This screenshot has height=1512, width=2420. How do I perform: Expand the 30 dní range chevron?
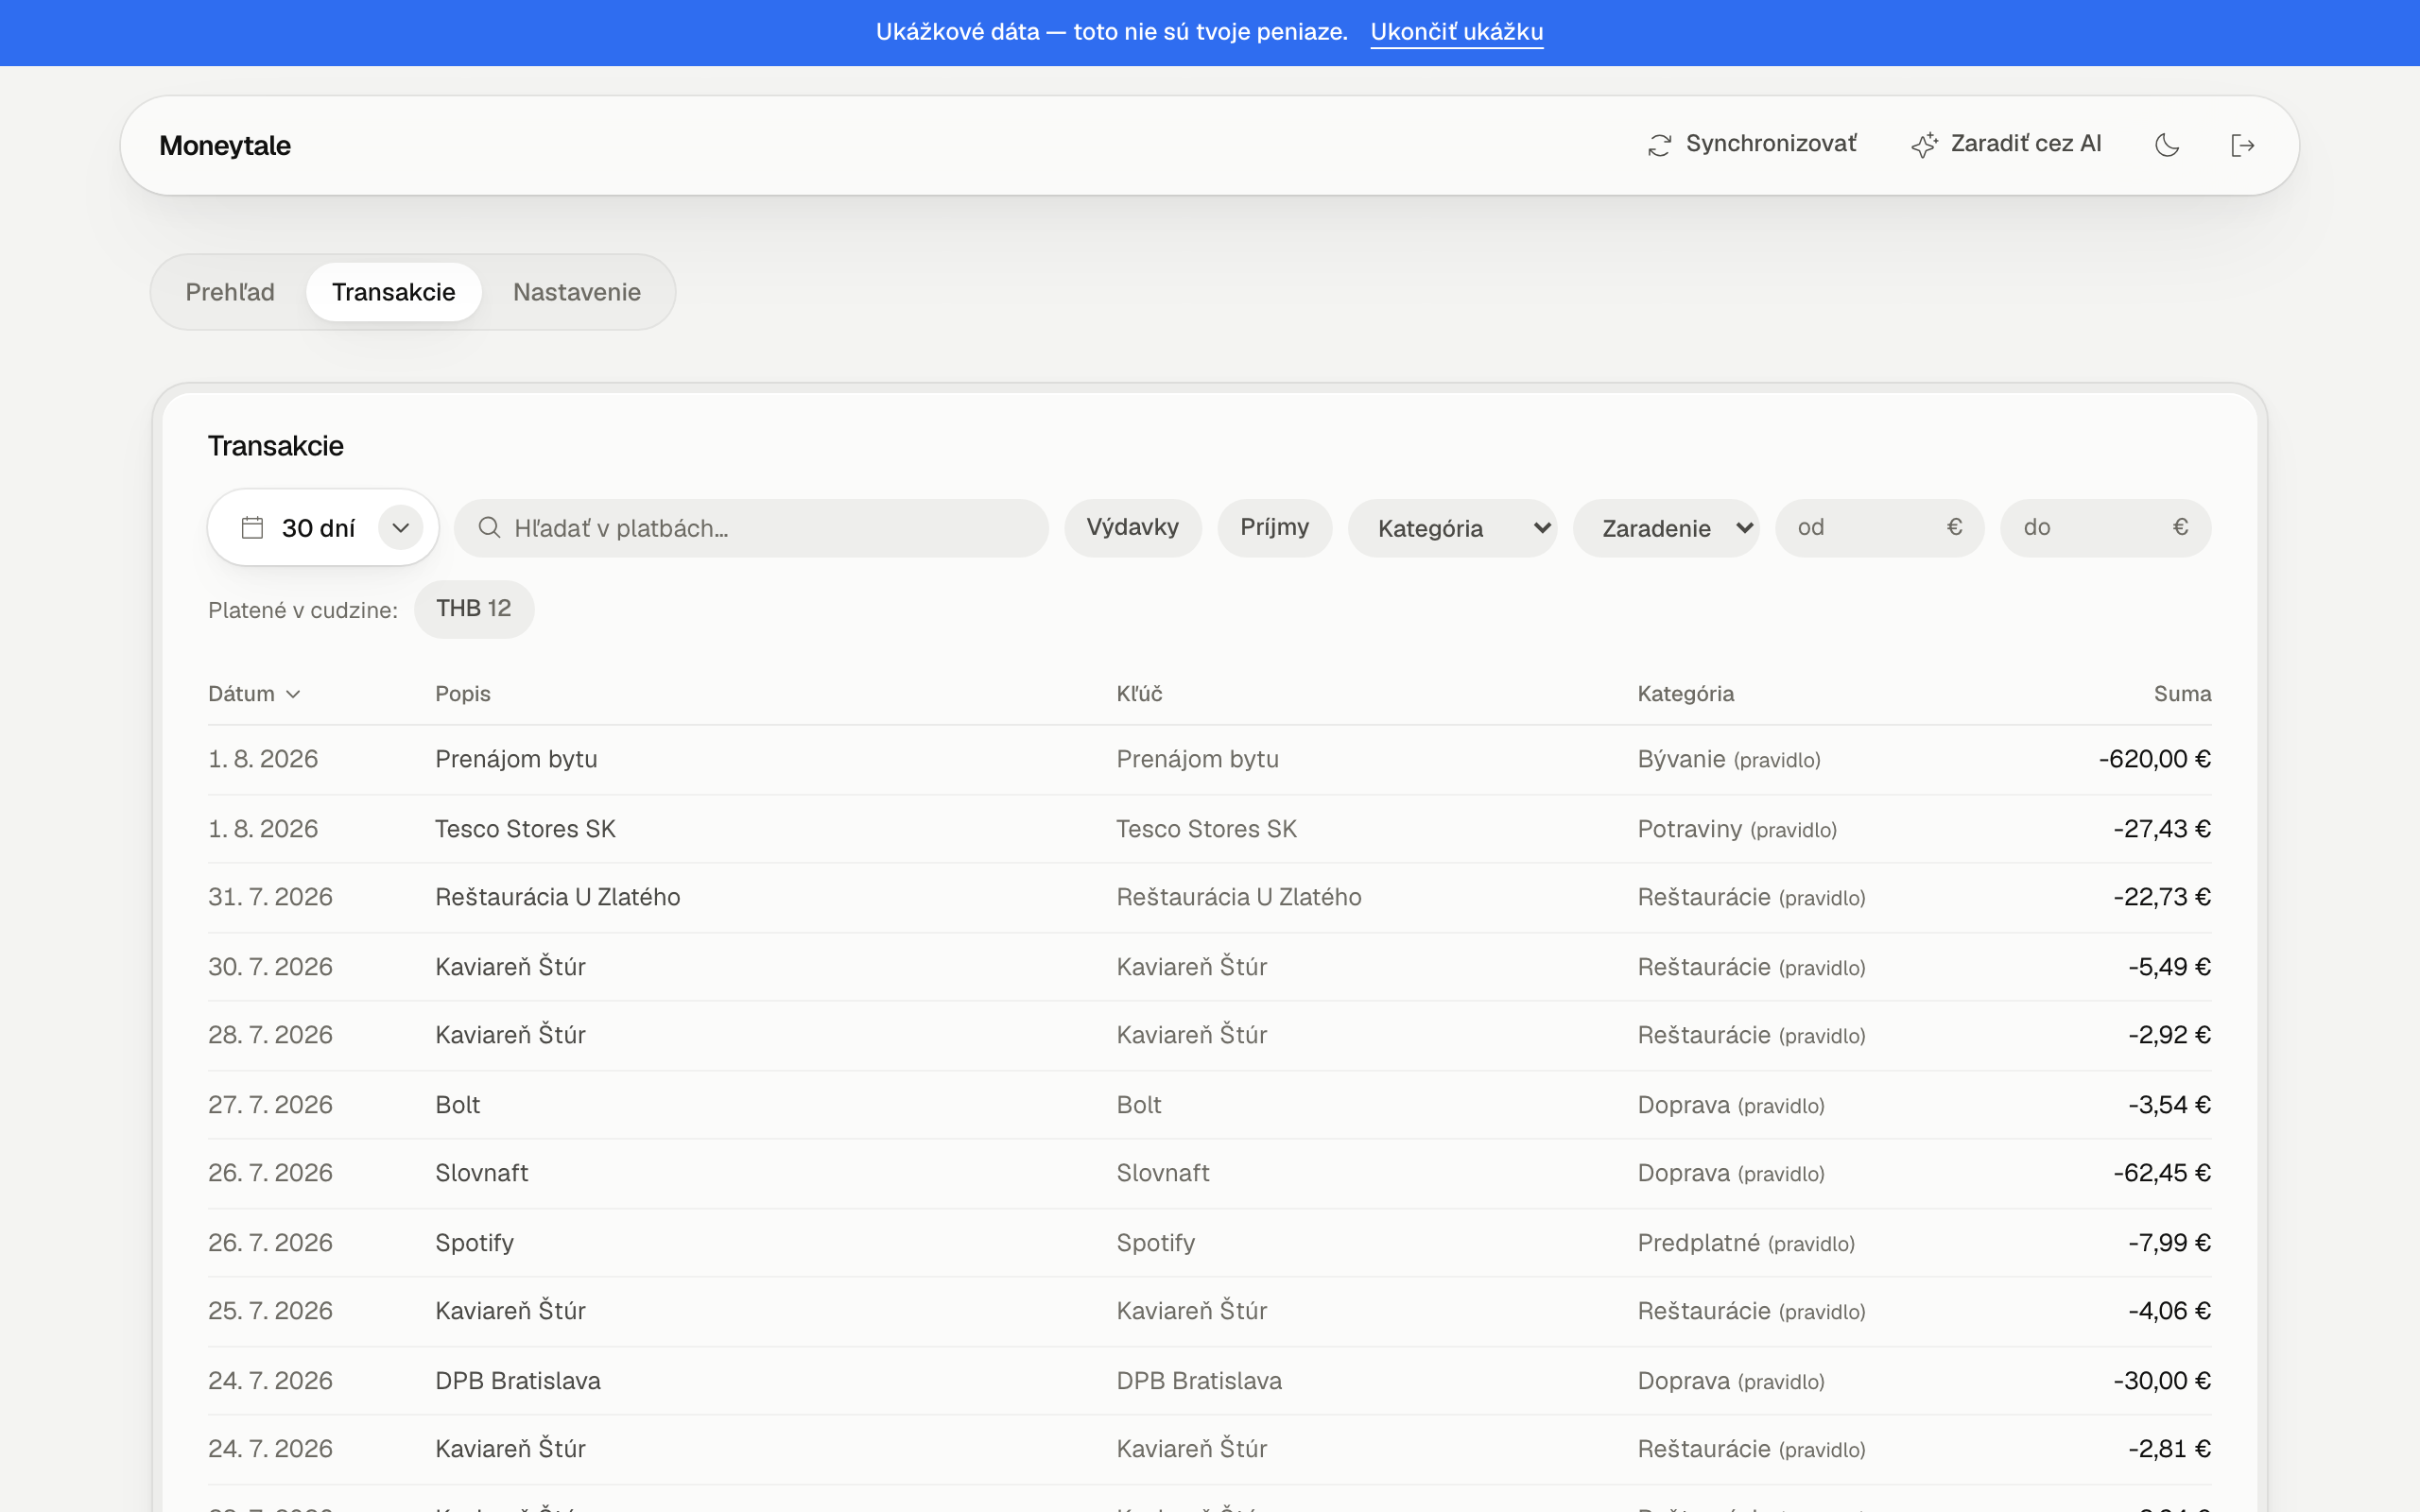click(400, 527)
